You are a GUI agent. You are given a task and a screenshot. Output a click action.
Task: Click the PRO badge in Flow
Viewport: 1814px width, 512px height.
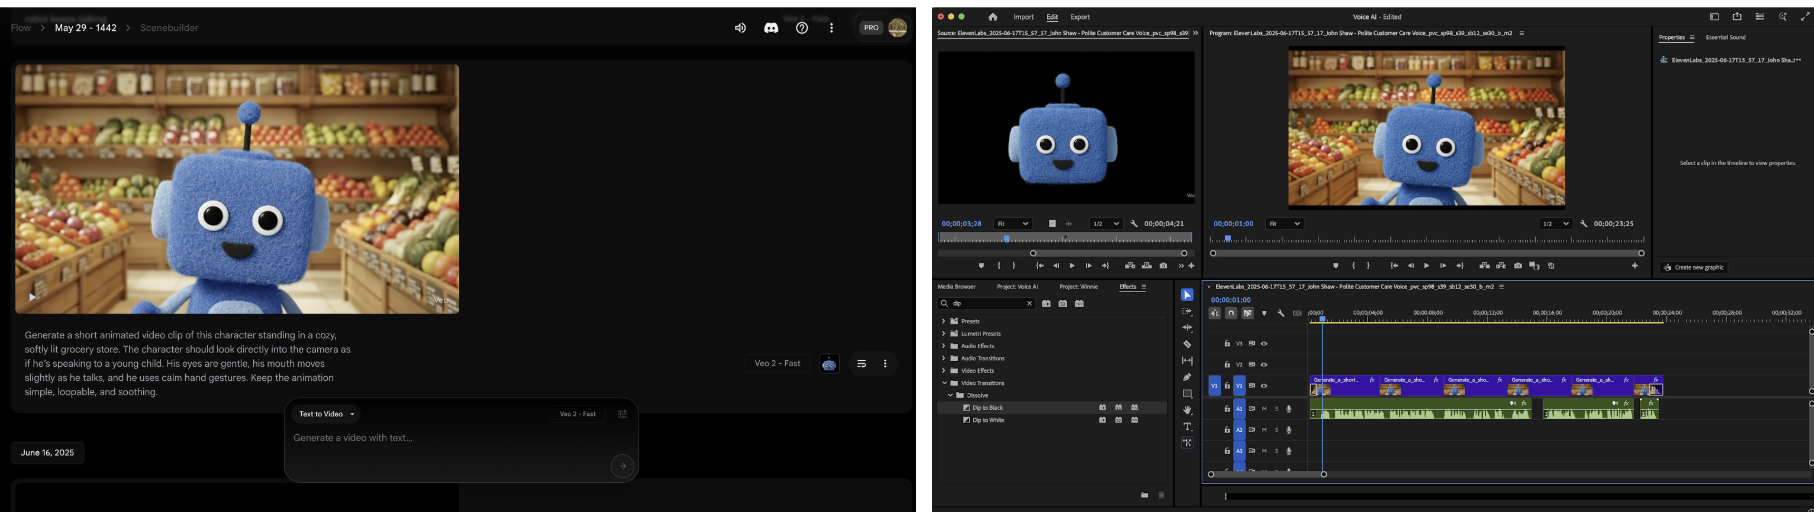click(x=871, y=28)
